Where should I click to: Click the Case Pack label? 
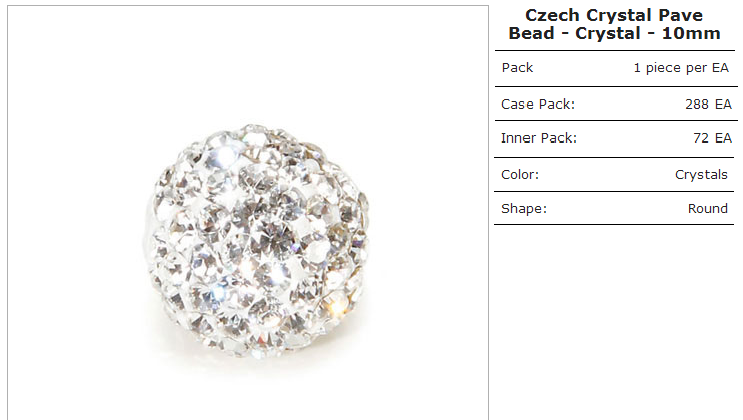coord(538,104)
